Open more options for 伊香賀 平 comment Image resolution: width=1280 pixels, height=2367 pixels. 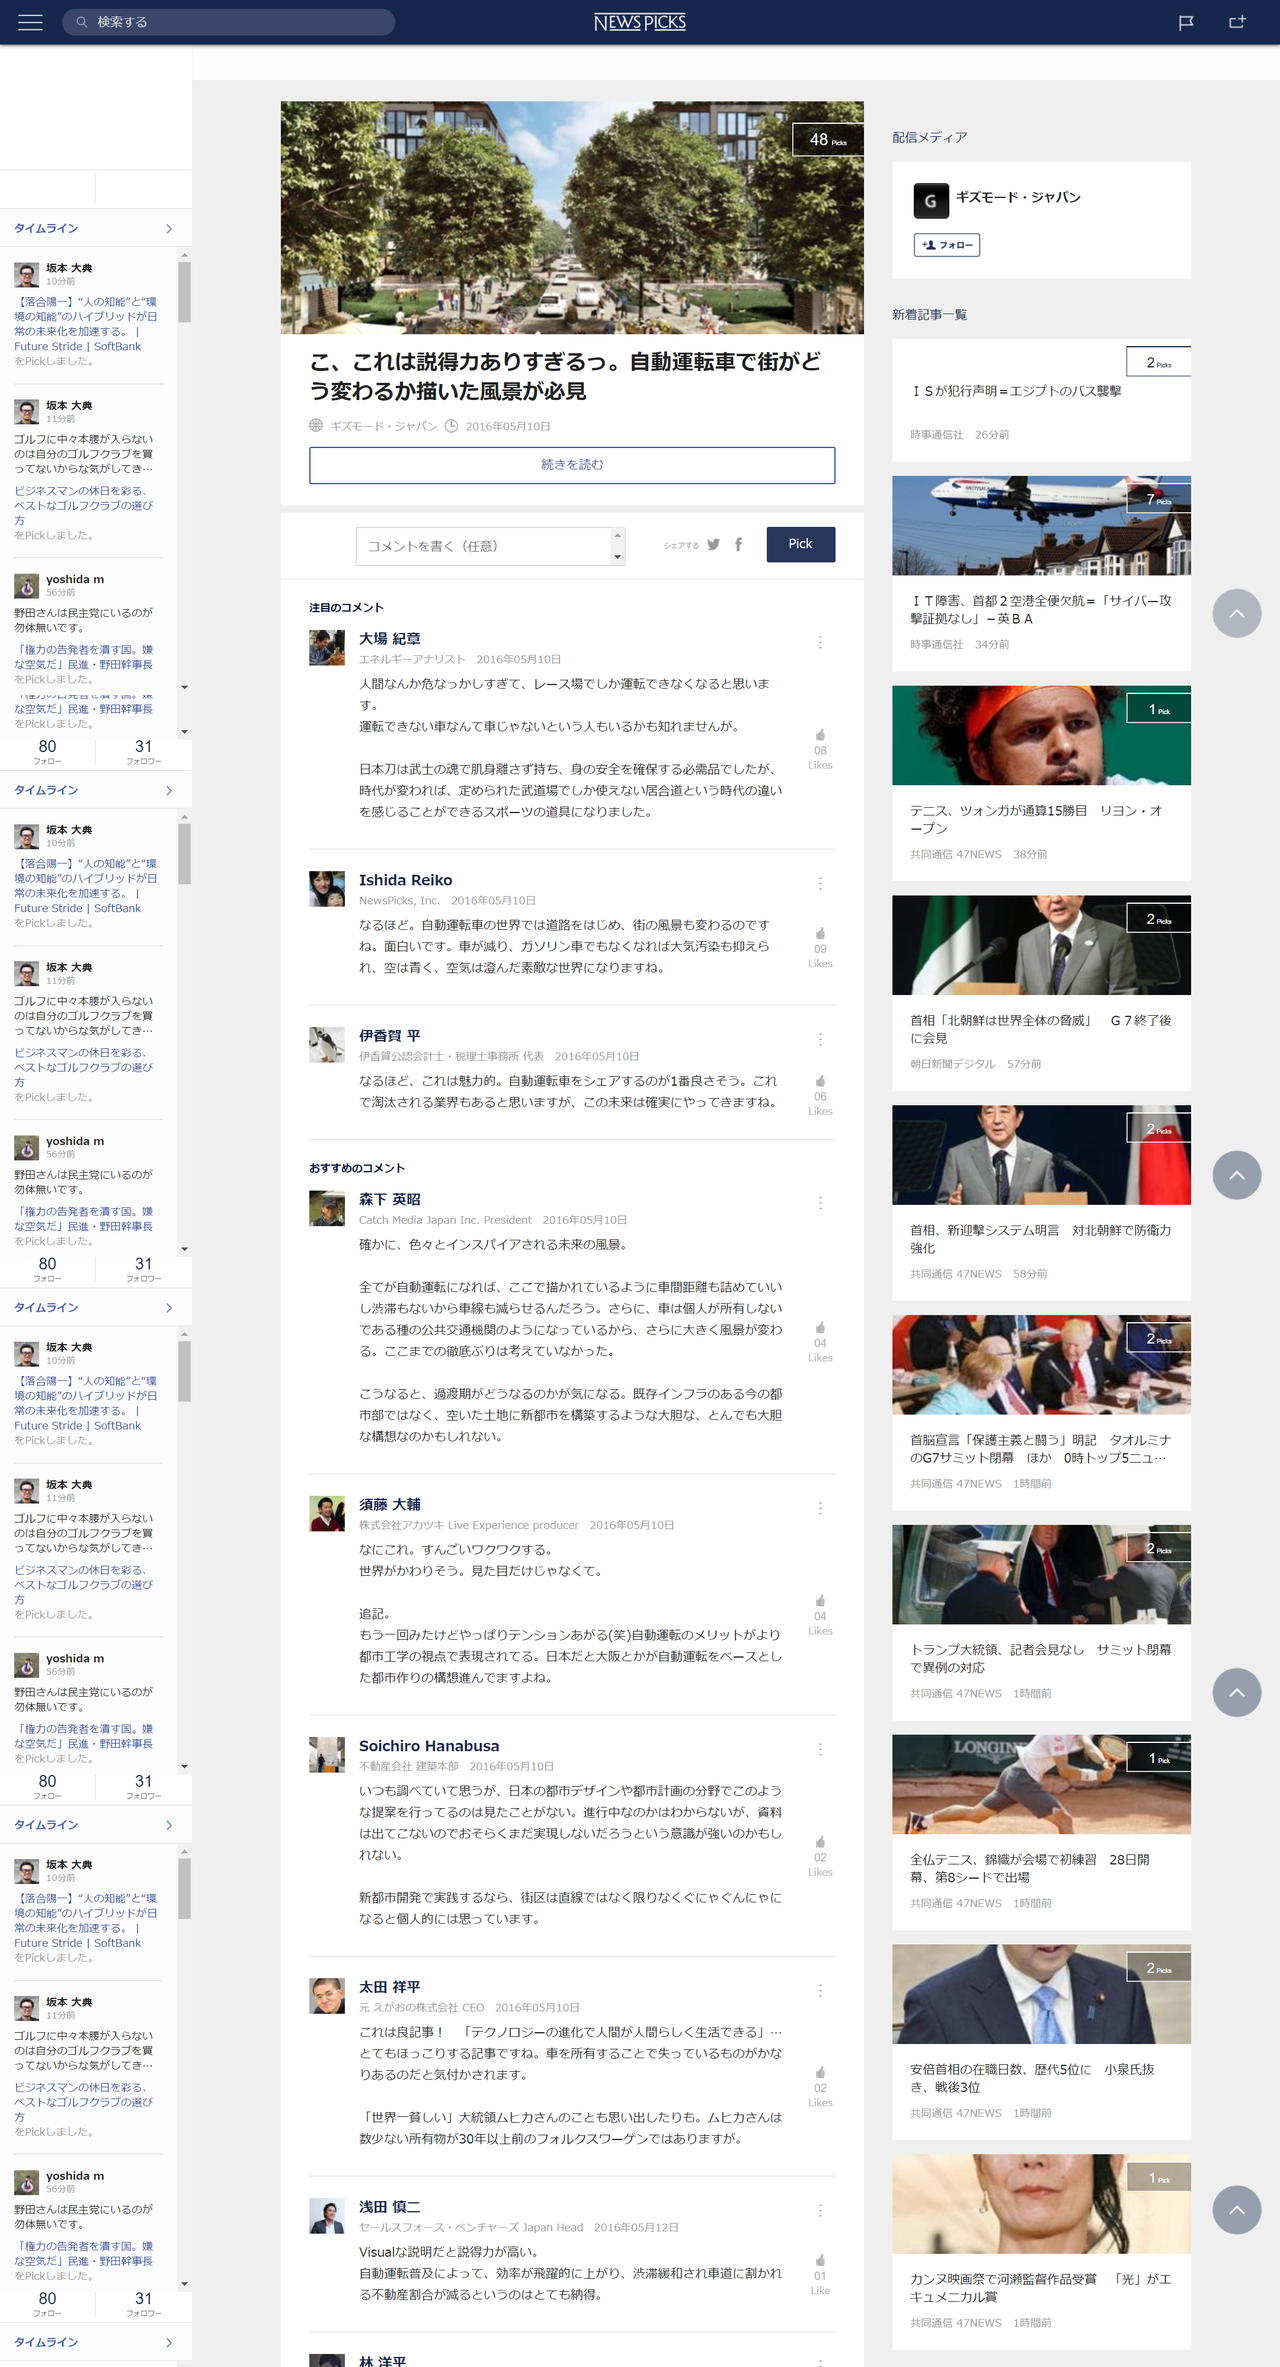[x=820, y=1040]
